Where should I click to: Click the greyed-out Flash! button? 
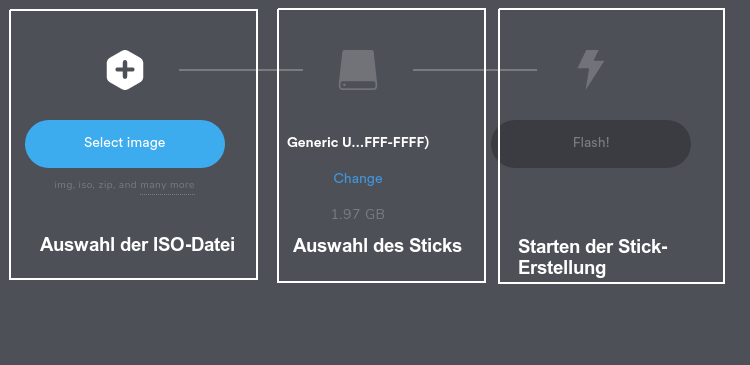coord(591,144)
